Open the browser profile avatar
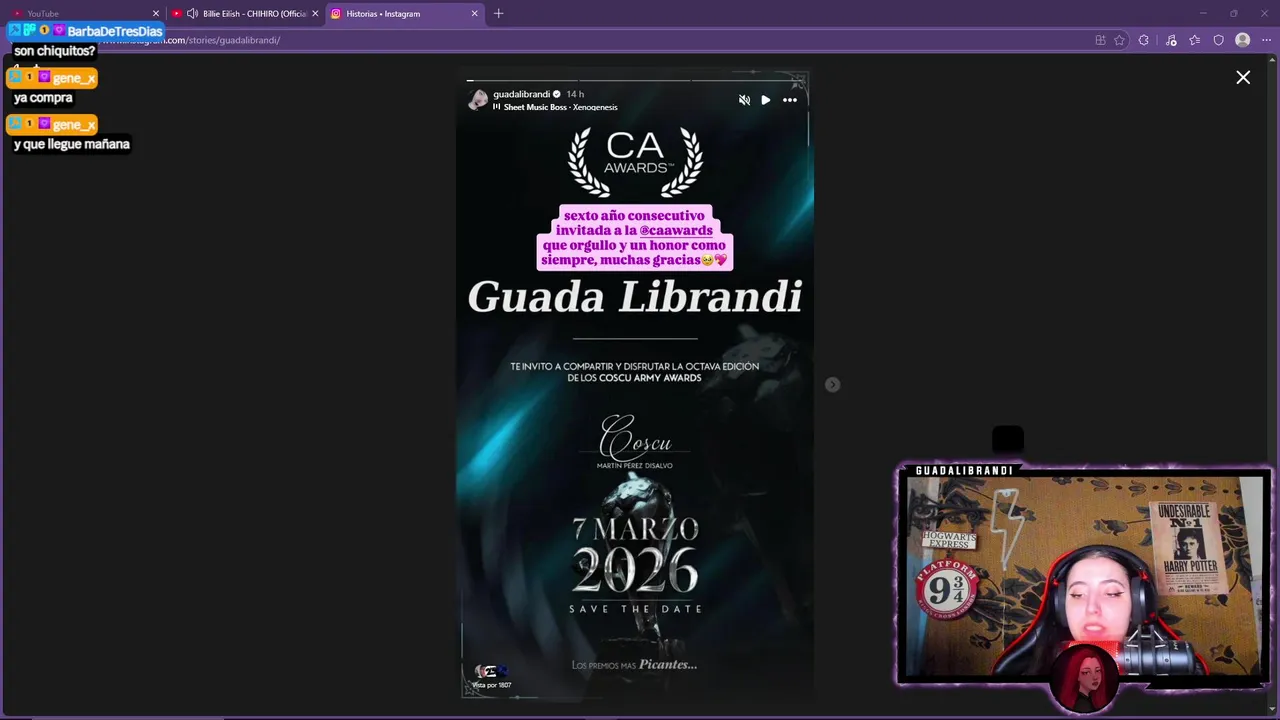1280x720 pixels. 1242,40
